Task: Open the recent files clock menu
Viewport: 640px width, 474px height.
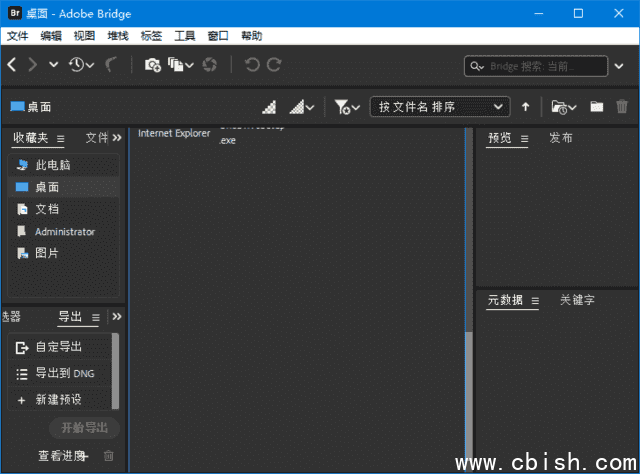Action: pos(81,65)
